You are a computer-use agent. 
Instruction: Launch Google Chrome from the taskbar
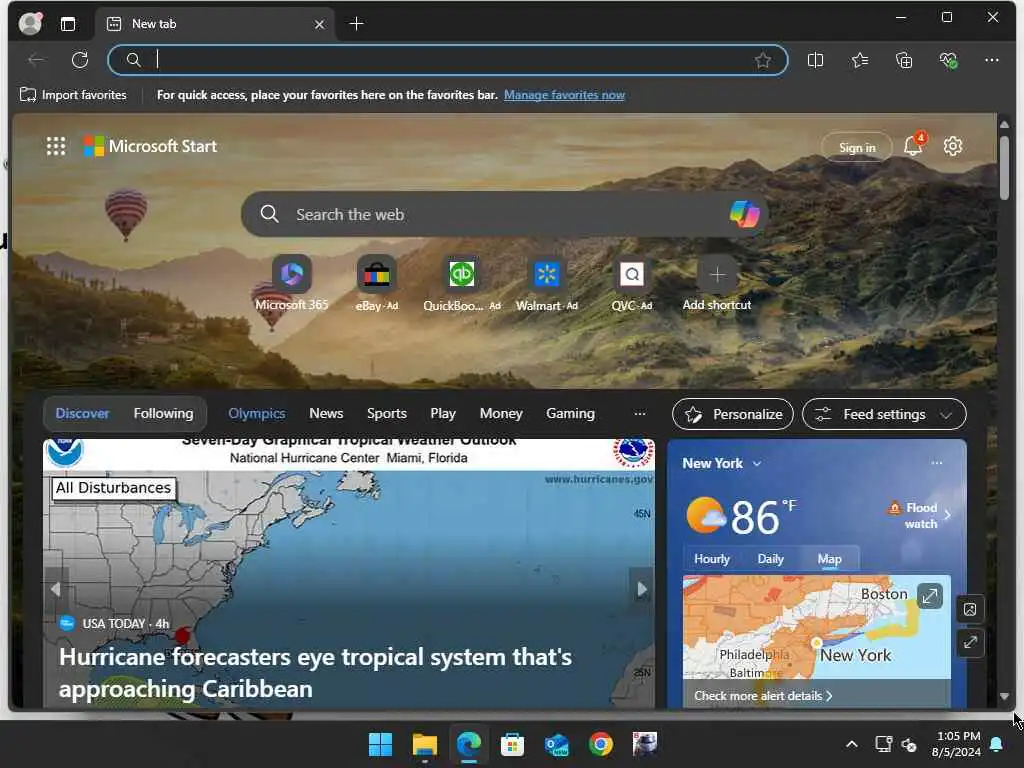point(601,744)
